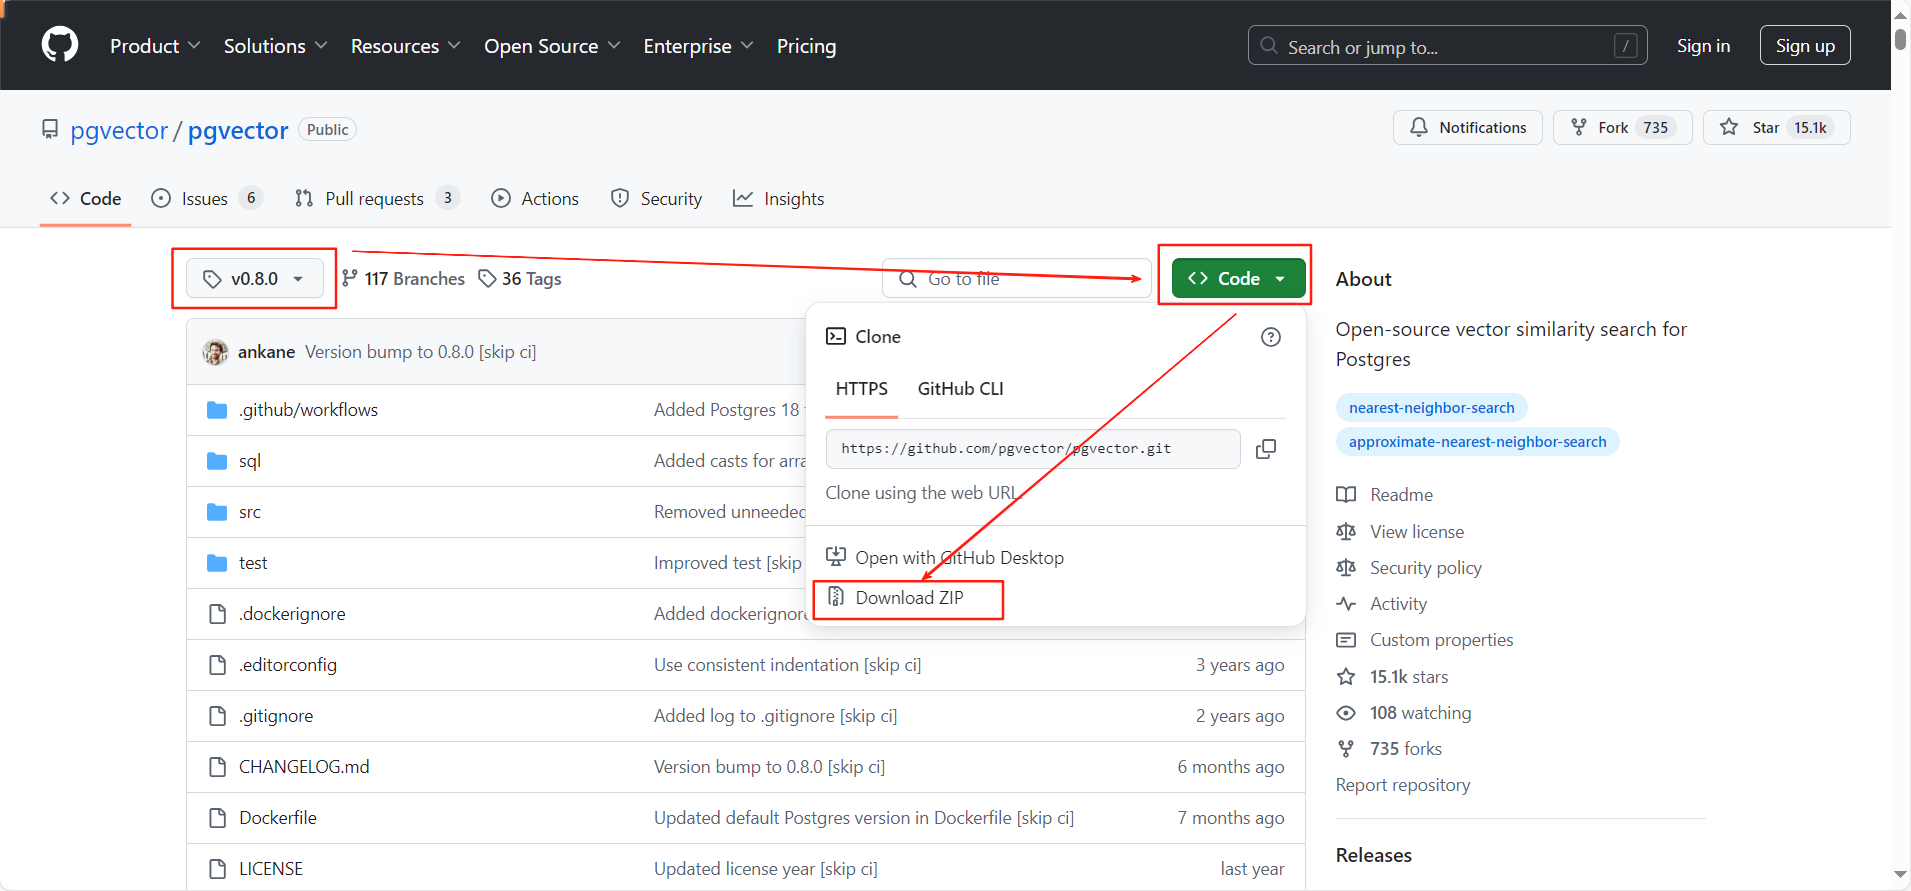Click Download ZIP
This screenshot has width=1911, height=891.
[909, 598]
